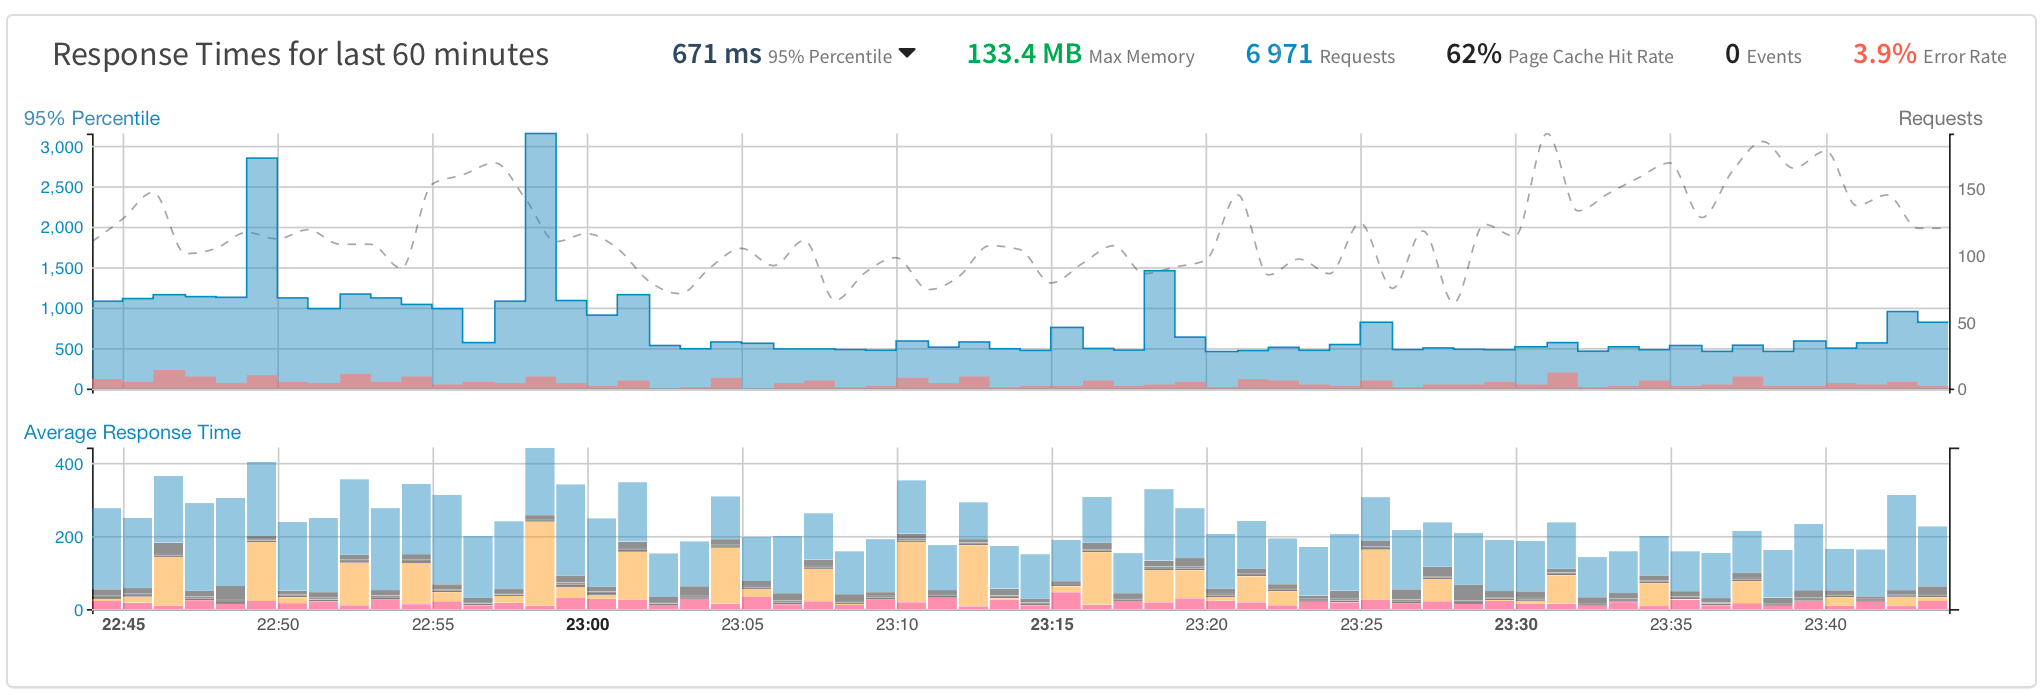Image resolution: width=2042 pixels, height=700 pixels.
Task: Select the 1,500 y-axis tick label
Action: click(62, 268)
